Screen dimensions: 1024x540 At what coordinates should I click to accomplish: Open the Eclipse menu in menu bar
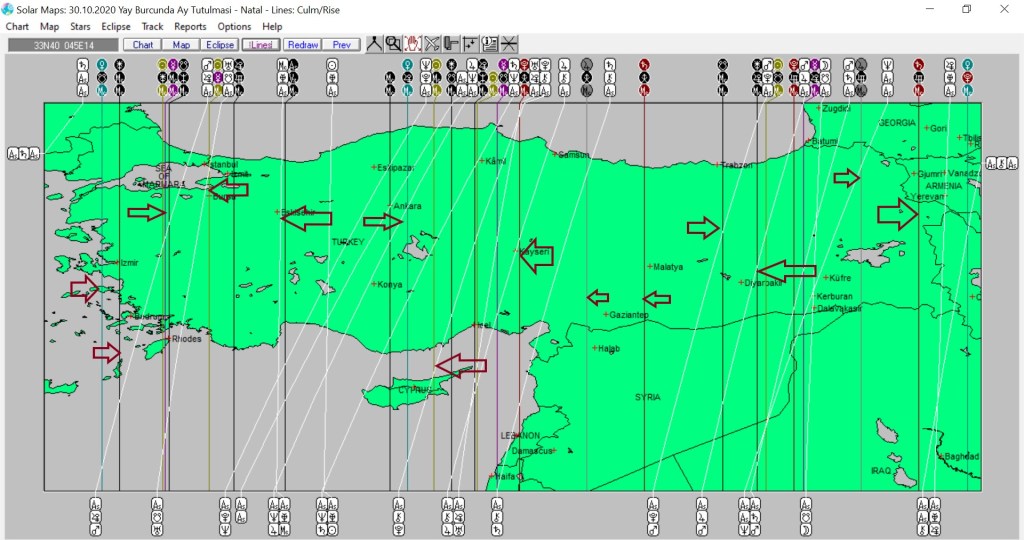[116, 27]
